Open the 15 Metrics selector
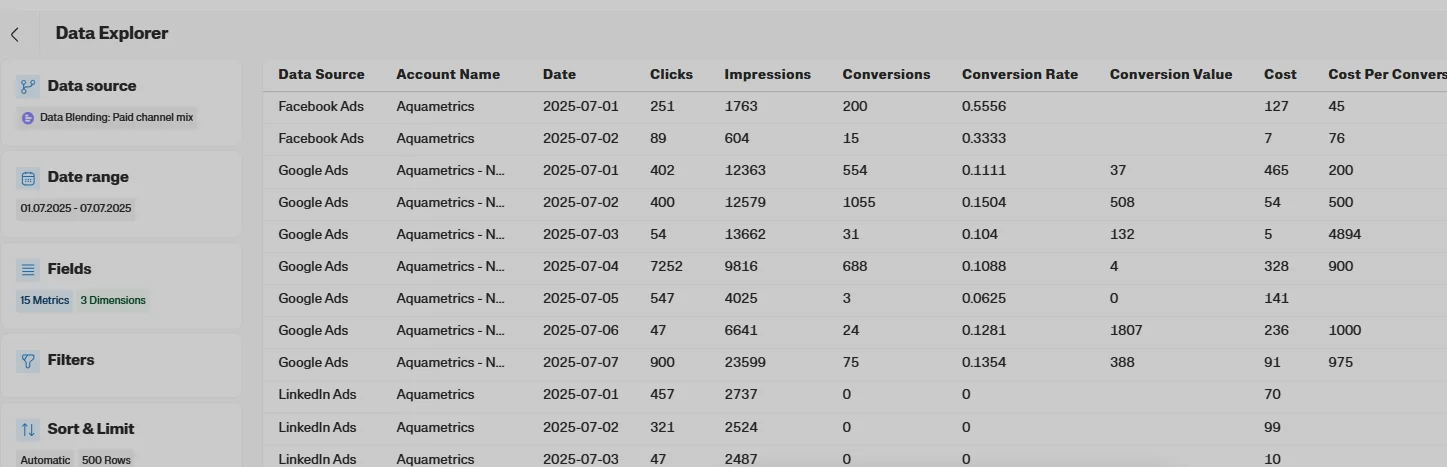The height and width of the screenshot is (467, 1447). (x=43, y=300)
